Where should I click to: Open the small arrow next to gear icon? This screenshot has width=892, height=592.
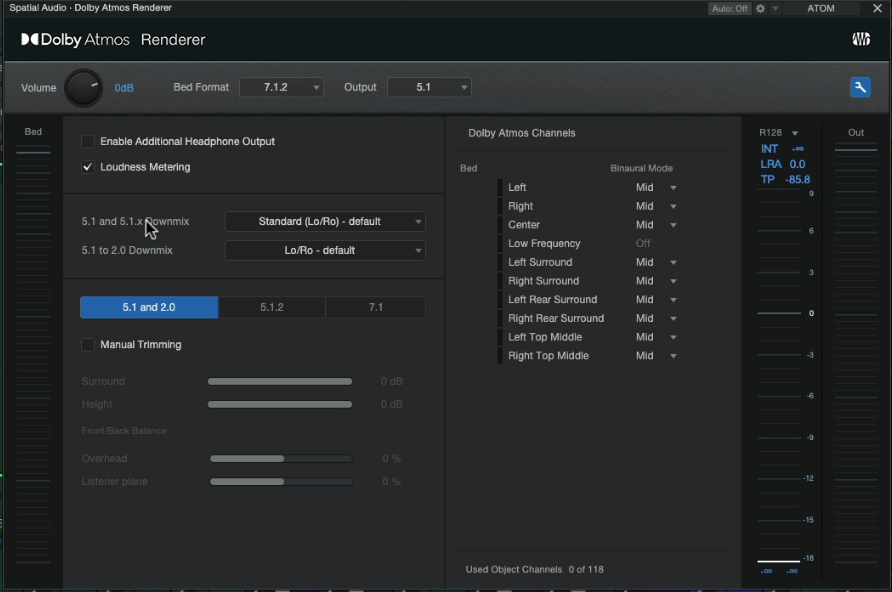pos(775,9)
